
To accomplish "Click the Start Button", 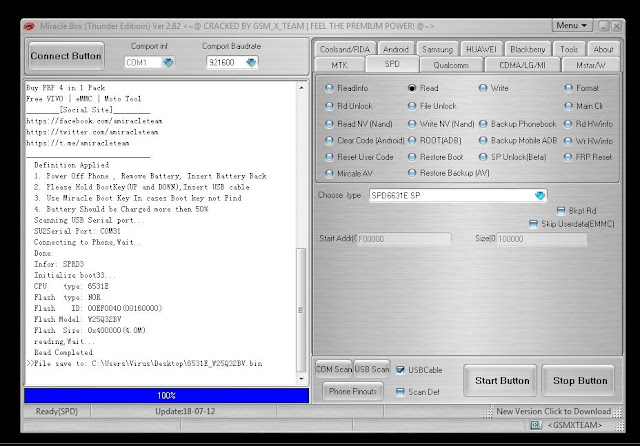I will (x=502, y=380).
